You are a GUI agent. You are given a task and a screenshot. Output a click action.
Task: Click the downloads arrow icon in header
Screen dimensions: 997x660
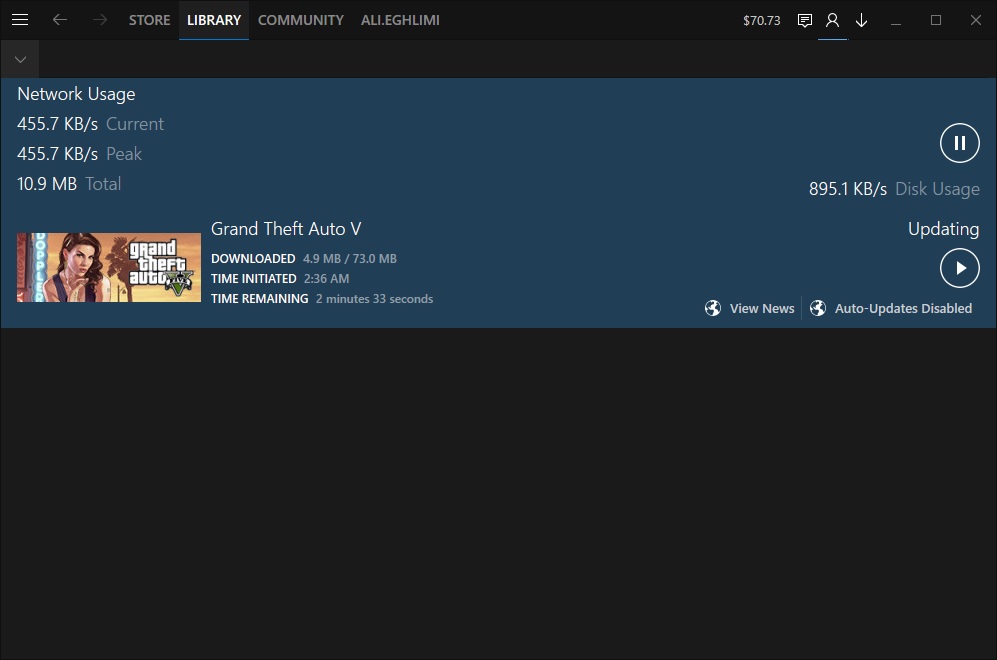[861, 20]
